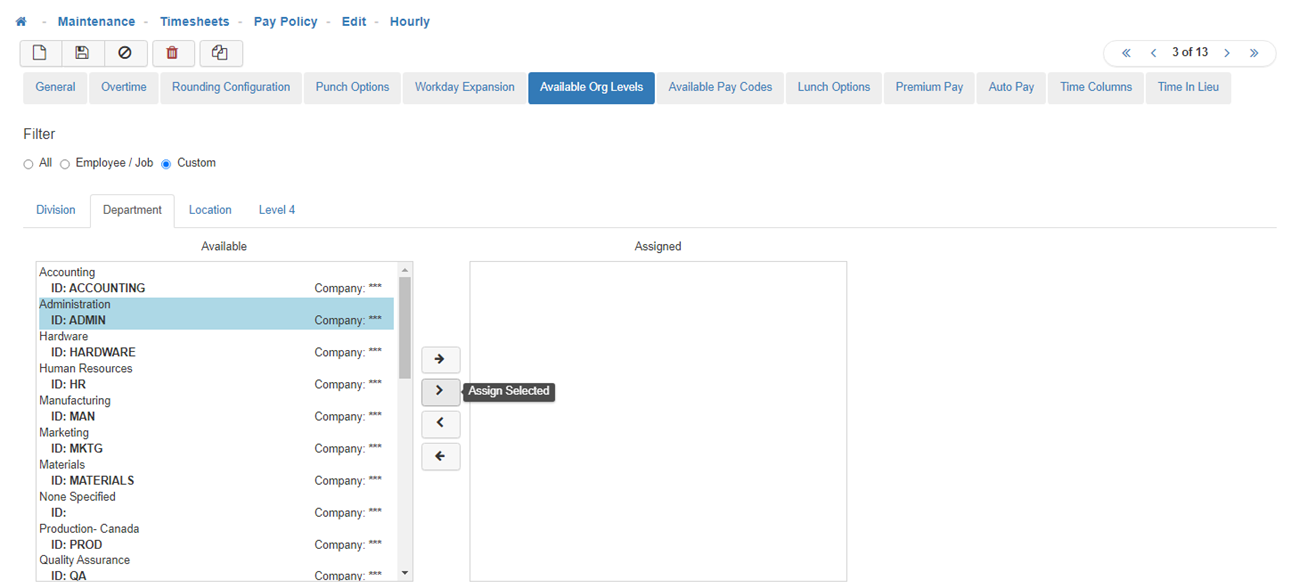Select Human Resources in the Available list

(x=86, y=369)
